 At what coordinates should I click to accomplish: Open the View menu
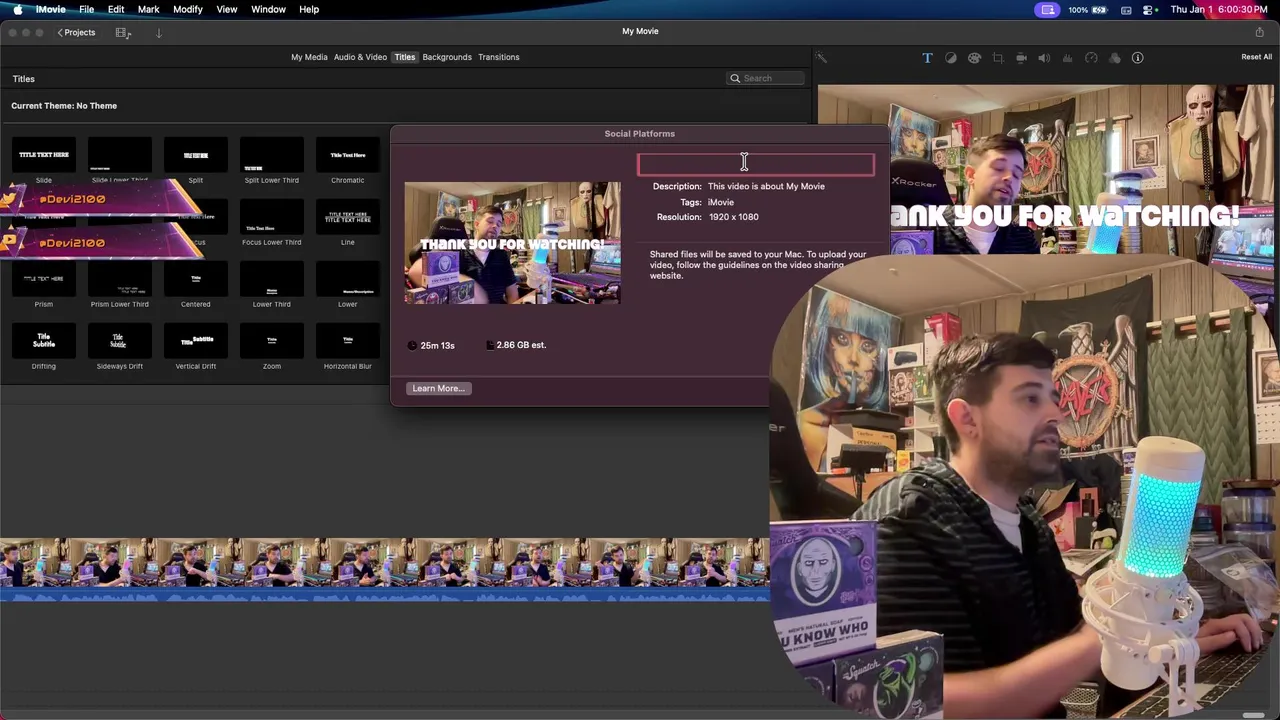[227, 9]
